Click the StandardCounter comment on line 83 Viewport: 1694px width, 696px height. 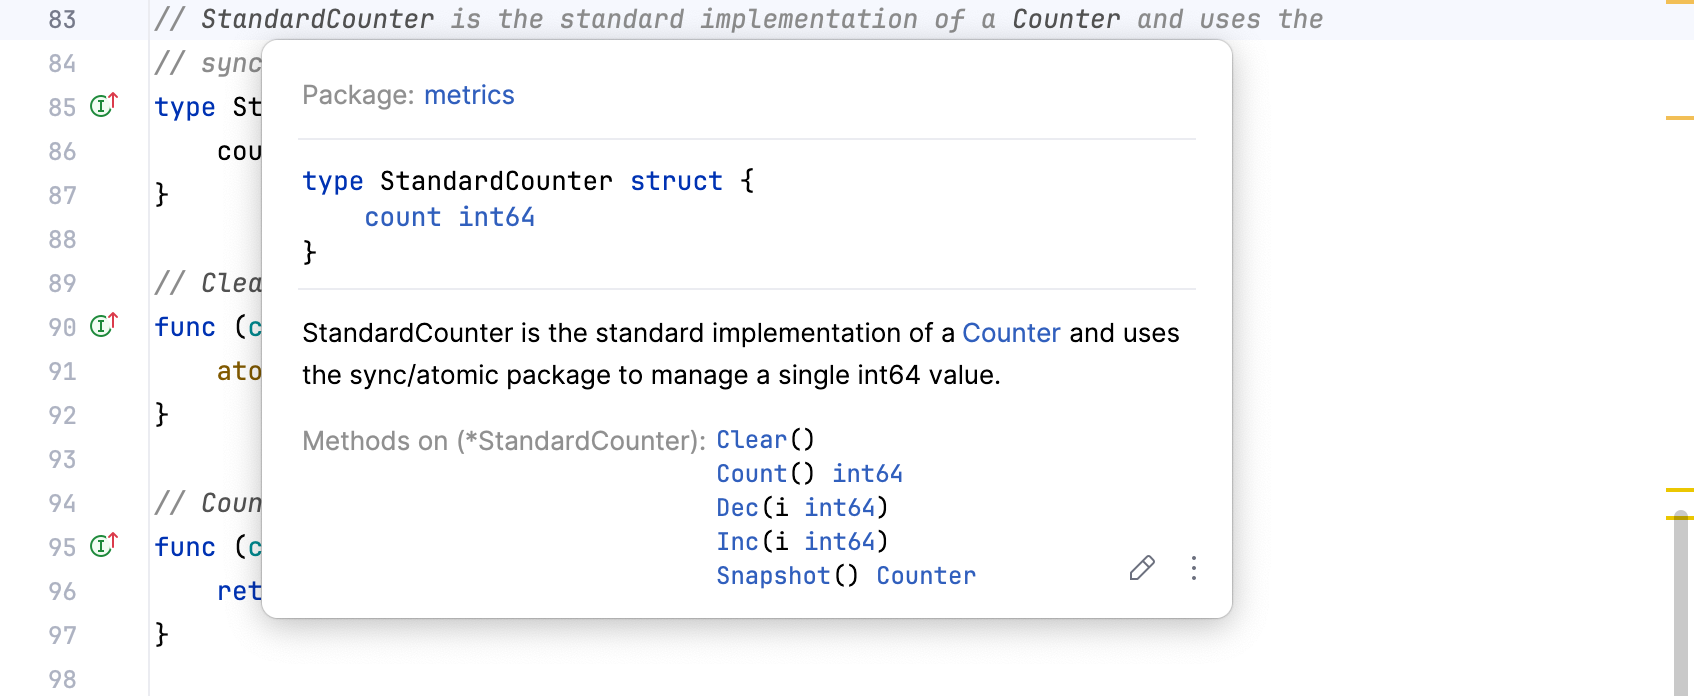click(317, 20)
